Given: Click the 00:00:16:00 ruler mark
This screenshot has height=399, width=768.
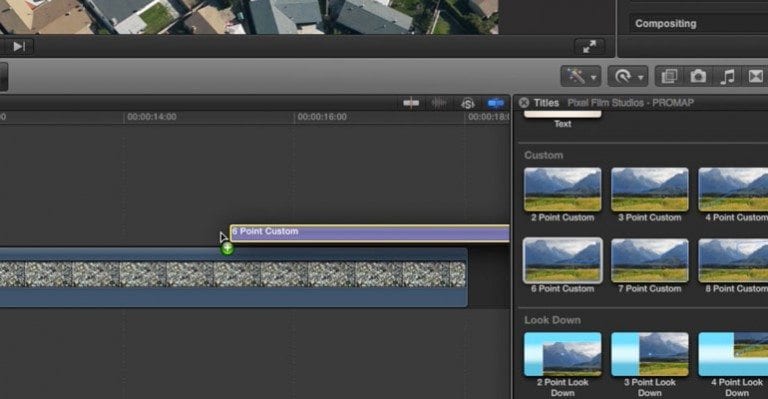Looking at the screenshot, I should click(322, 117).
